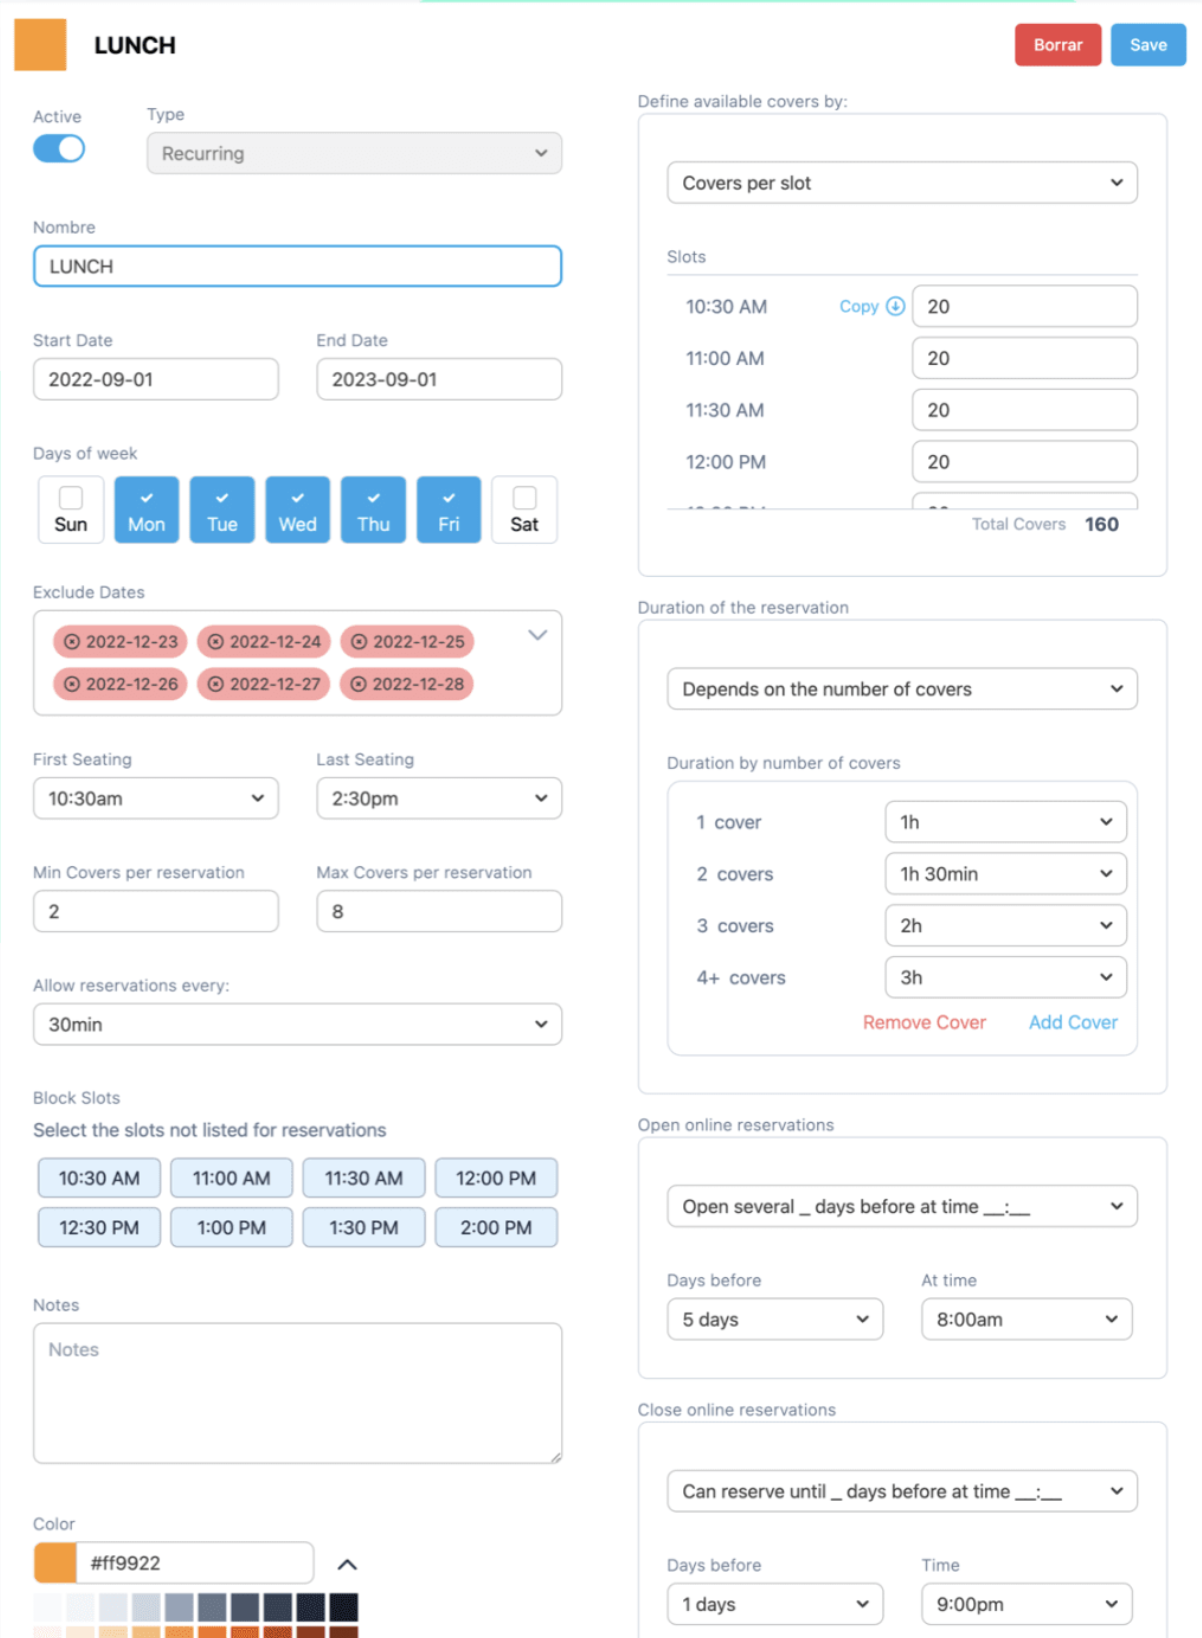Image resolution: width=1202 pixels, height=1638 pixels.
Task: Collapse the color palette with the chevron-up icon
Action: click(x=347, y=1564)
